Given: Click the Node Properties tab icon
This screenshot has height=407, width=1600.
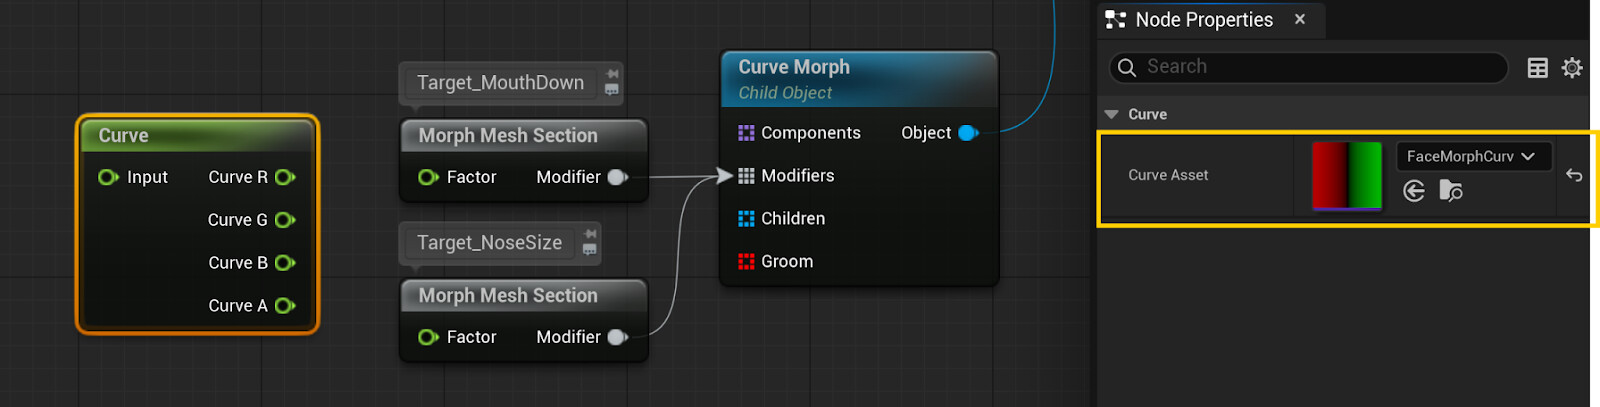Looking at the screenshot, I should 1116,19.
